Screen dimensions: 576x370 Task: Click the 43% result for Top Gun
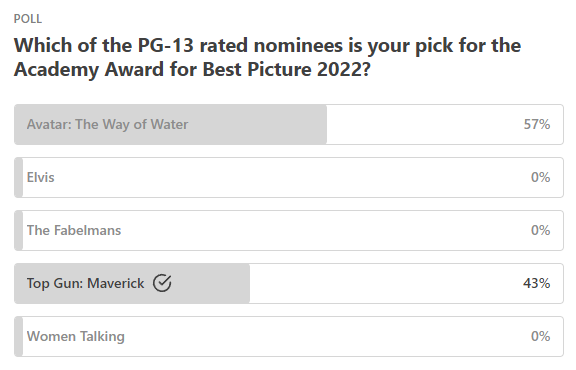click(537, 283)
